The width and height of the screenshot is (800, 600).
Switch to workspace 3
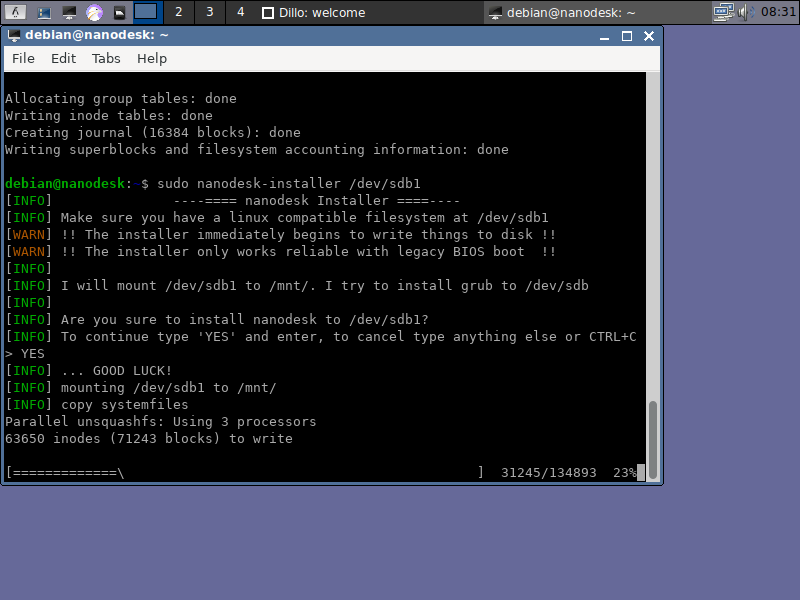pos(209,12)
